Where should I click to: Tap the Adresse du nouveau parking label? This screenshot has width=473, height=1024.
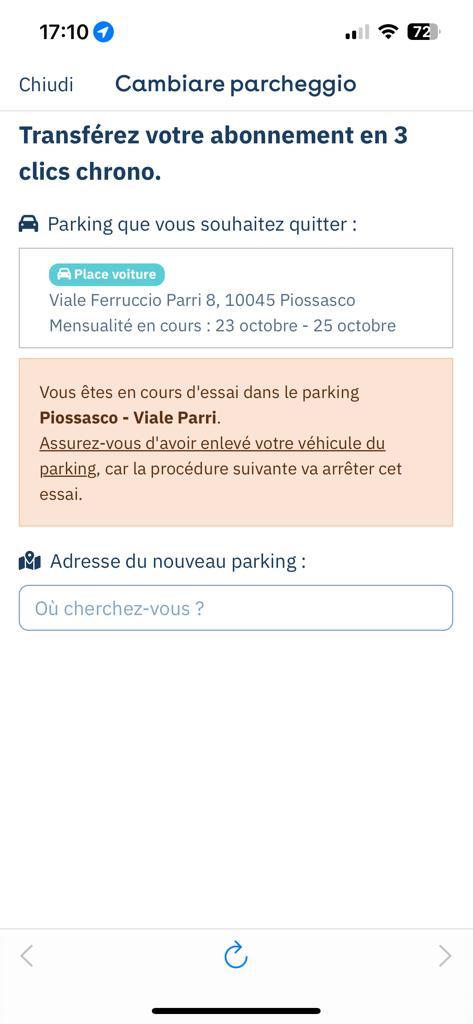coord(178,561)
